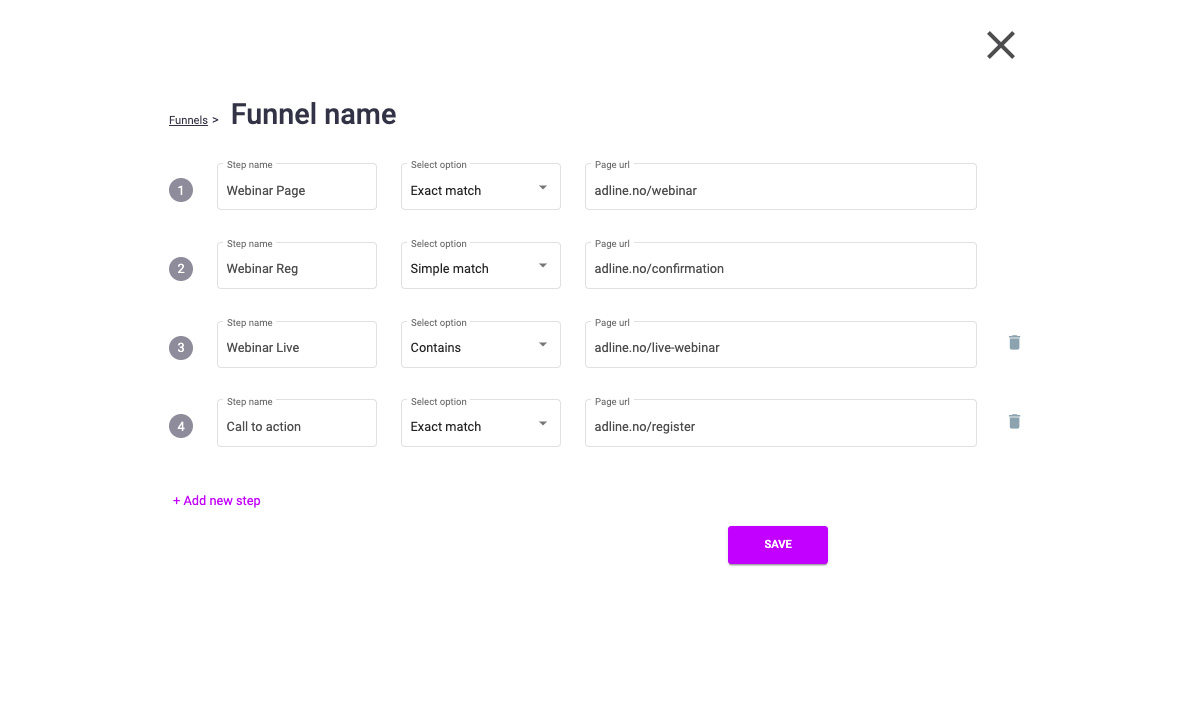Click the step 2 number badge
This screenshot has width=1189, height=709.
181,269
